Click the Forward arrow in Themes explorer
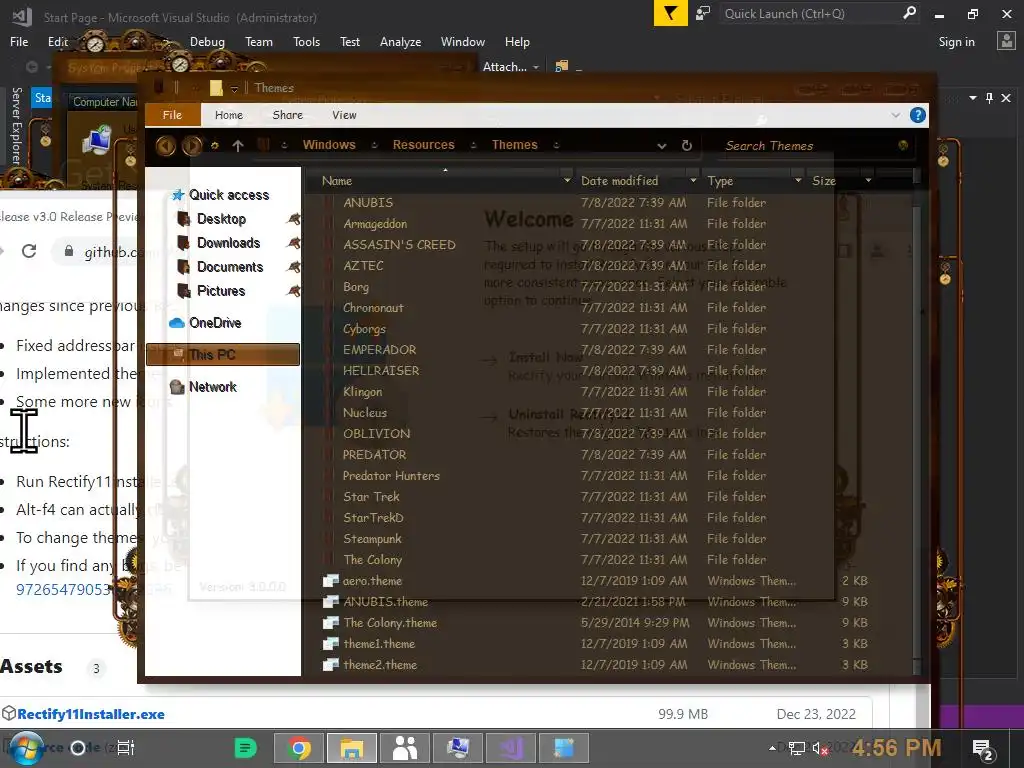 [191, 145]
